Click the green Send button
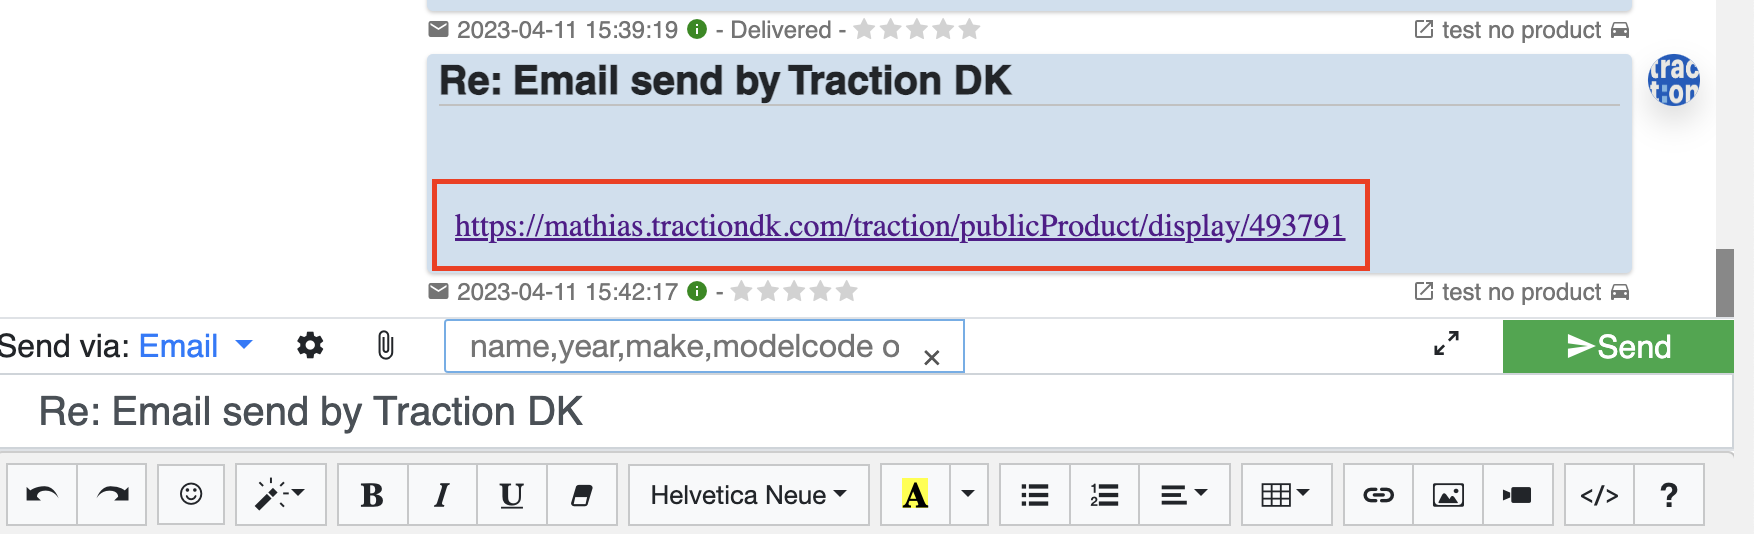This screenshot has width=1754, height=534. [1618, 347]
